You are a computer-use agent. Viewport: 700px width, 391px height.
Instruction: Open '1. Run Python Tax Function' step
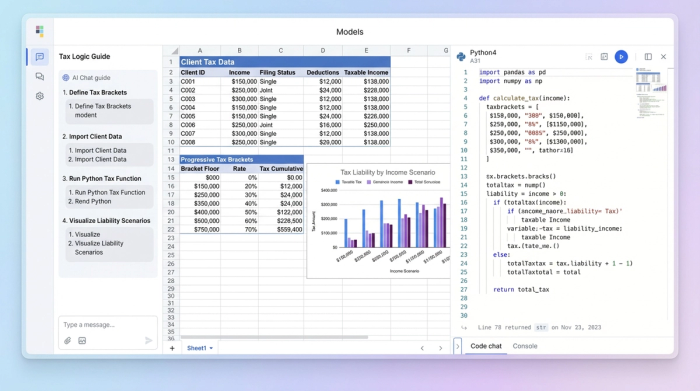click(x=107, y=192)
